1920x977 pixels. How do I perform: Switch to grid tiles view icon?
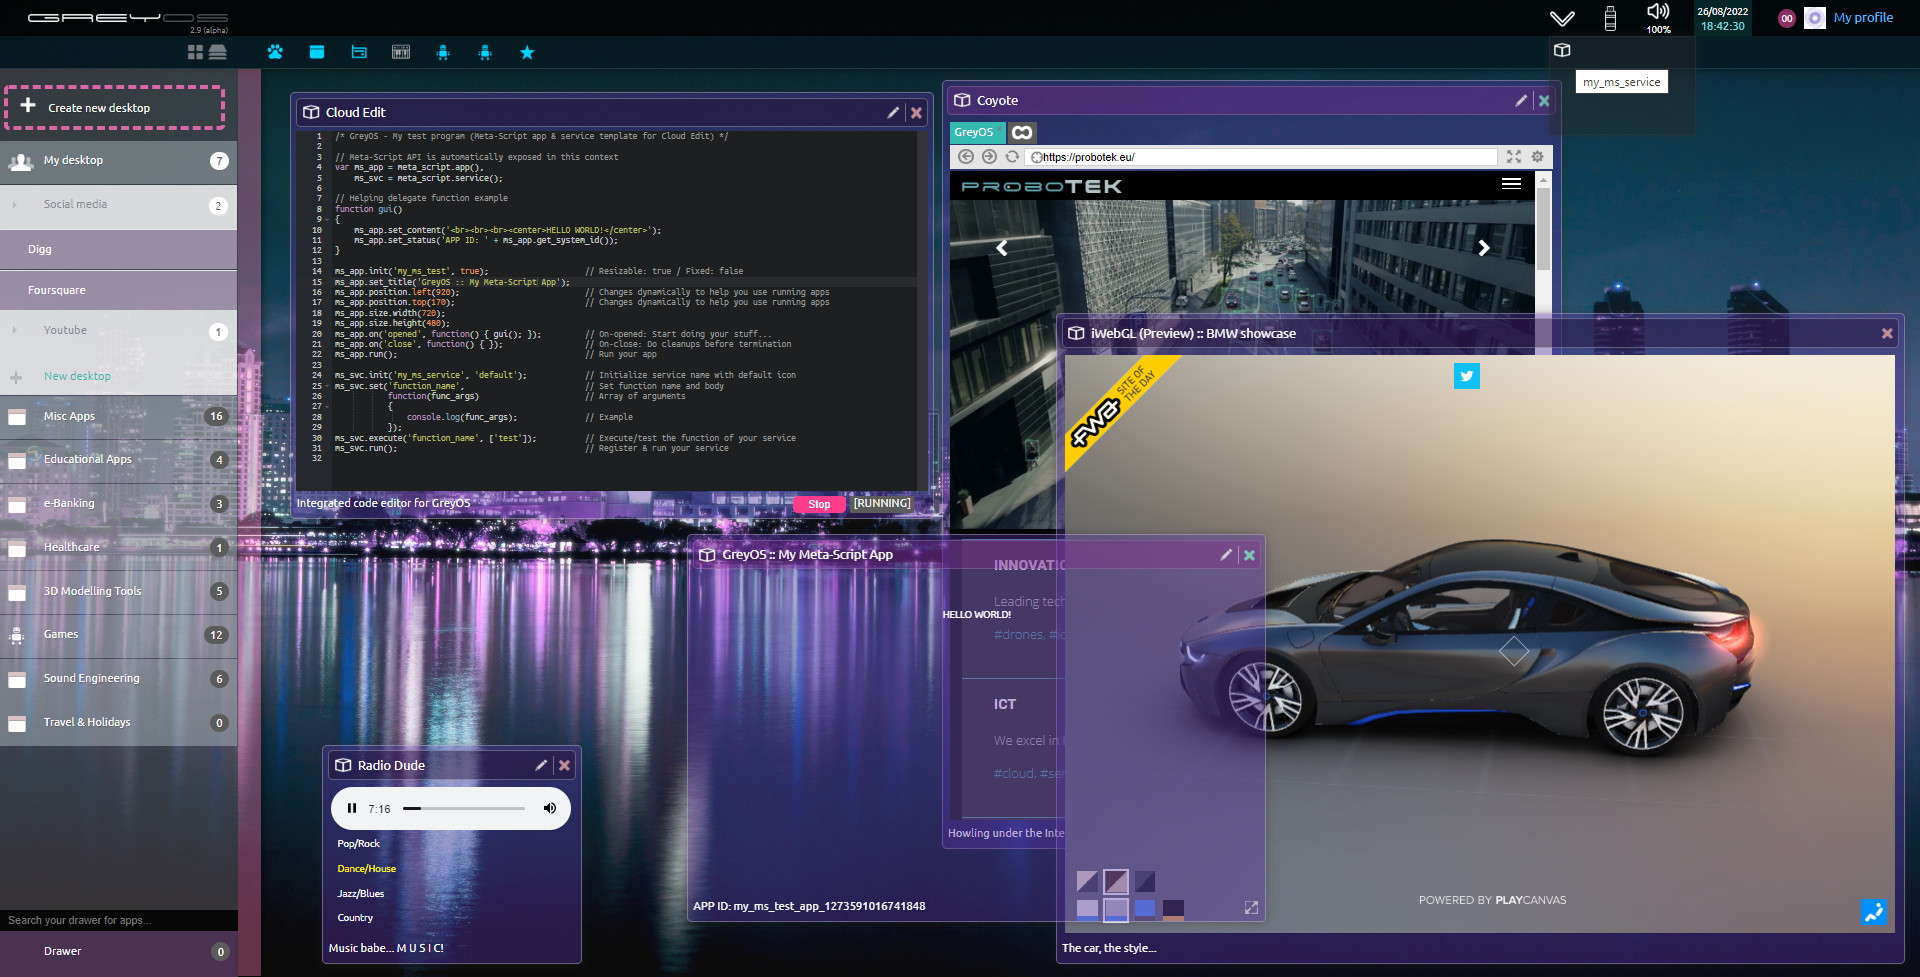coord(195,52)
